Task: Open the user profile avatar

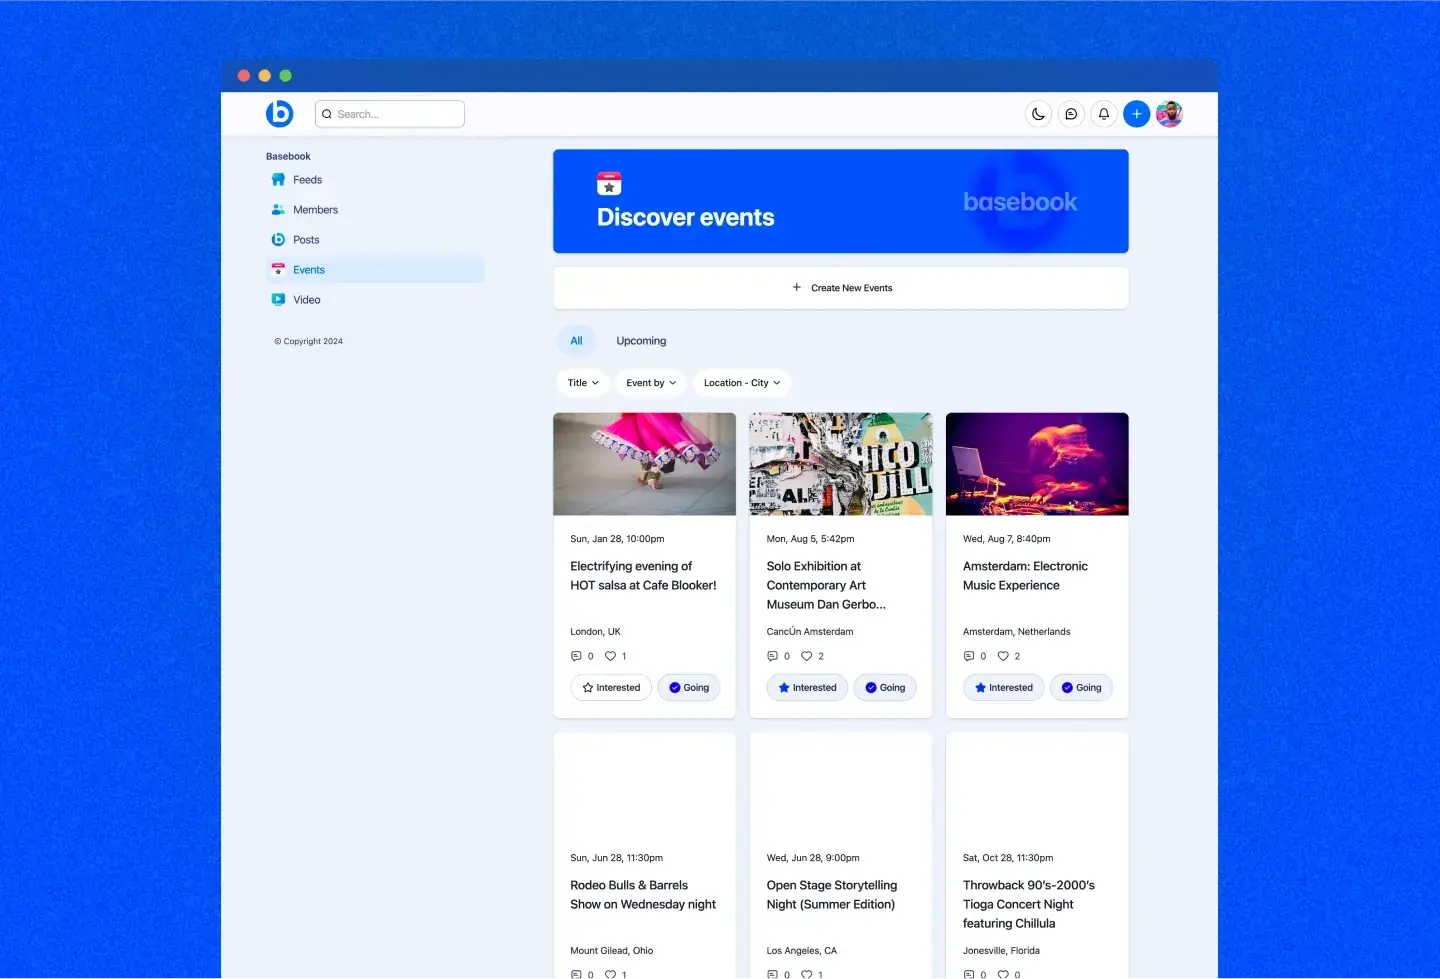Action: pos(1169,114)
